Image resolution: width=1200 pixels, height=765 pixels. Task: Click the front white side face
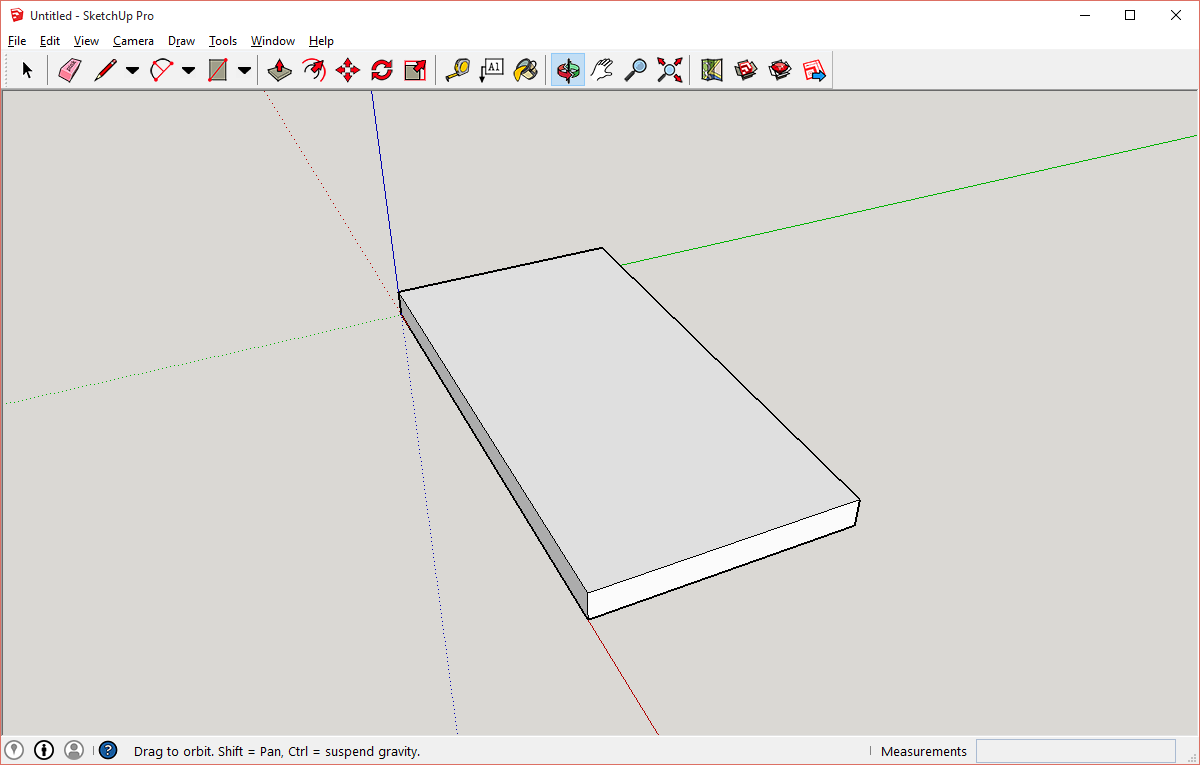click(x=725, y=560)
